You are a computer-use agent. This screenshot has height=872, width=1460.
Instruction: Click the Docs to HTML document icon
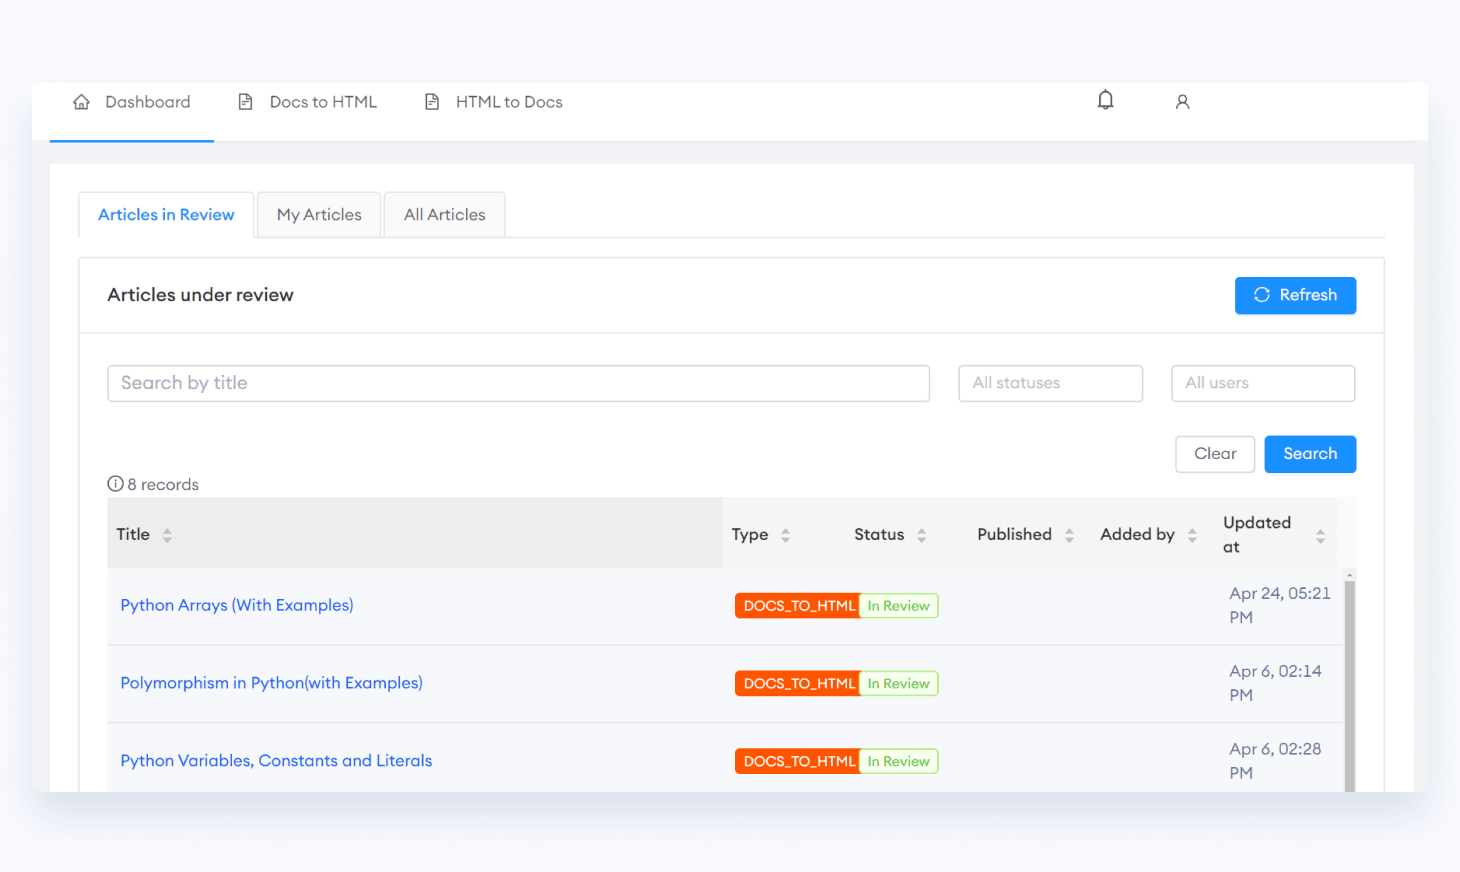click(245, 101)
